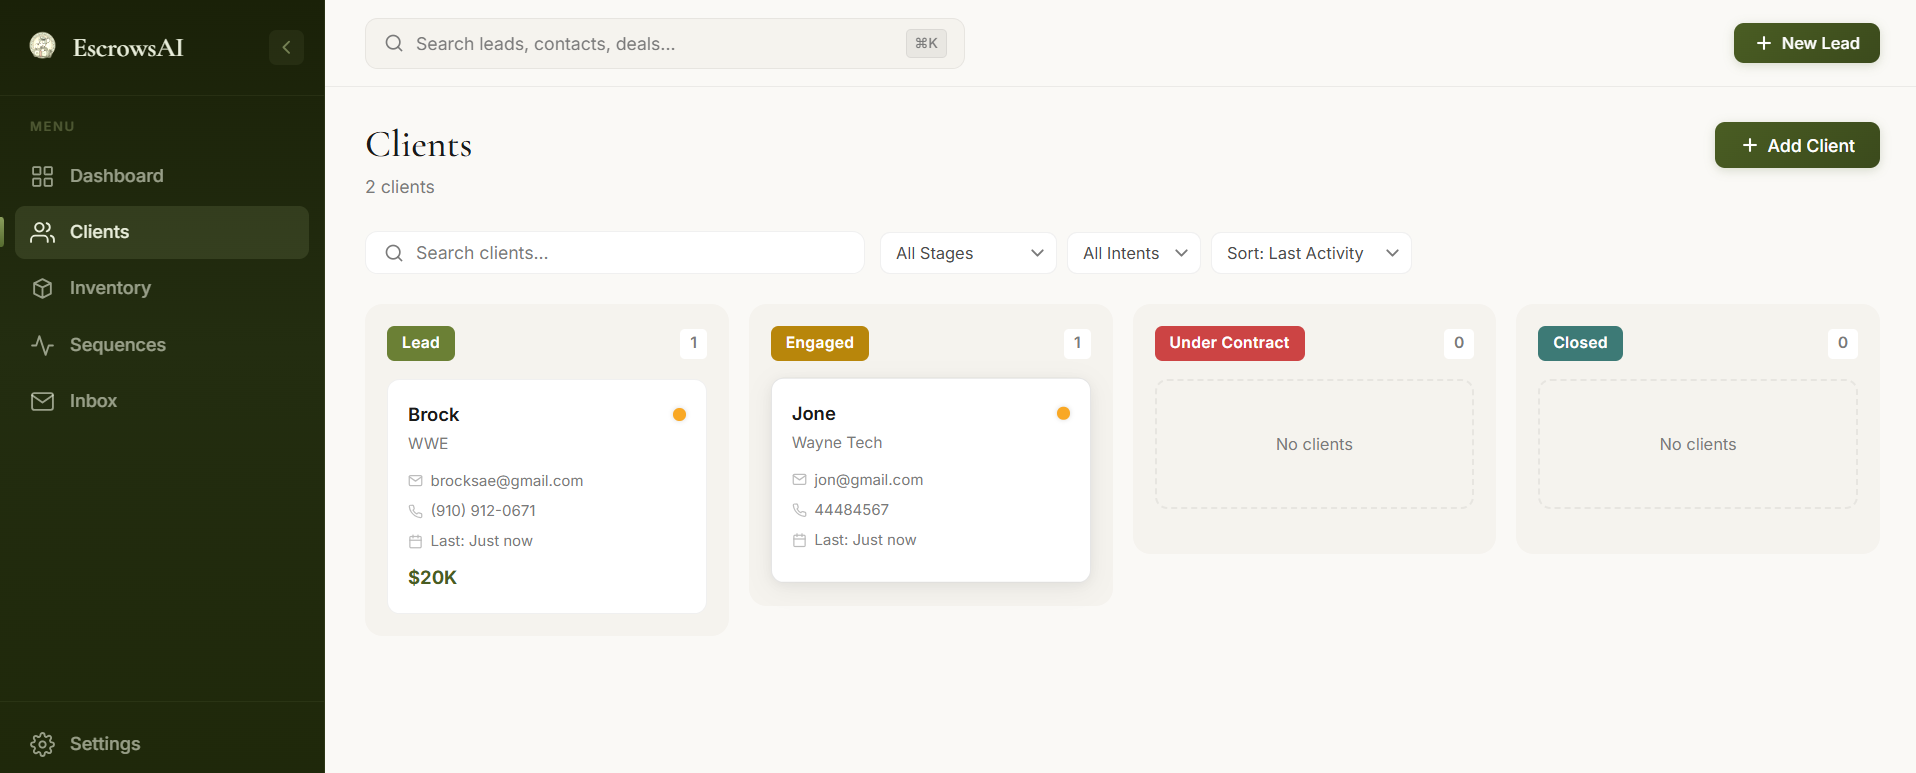The width and height of the screenshot is (1916, 773).
Task: Click the empty Under Contract drop zone
Action: (x=1314, y=444)
